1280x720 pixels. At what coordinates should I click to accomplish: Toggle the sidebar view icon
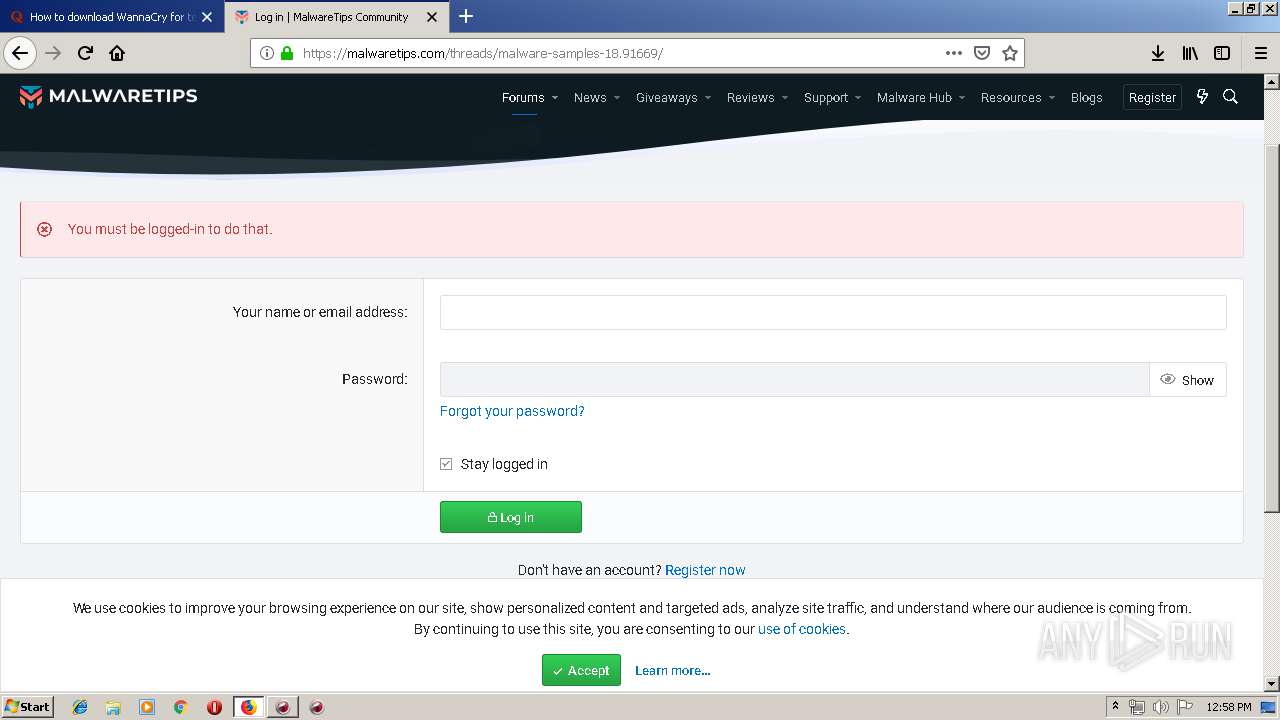tap(1222, 53)
